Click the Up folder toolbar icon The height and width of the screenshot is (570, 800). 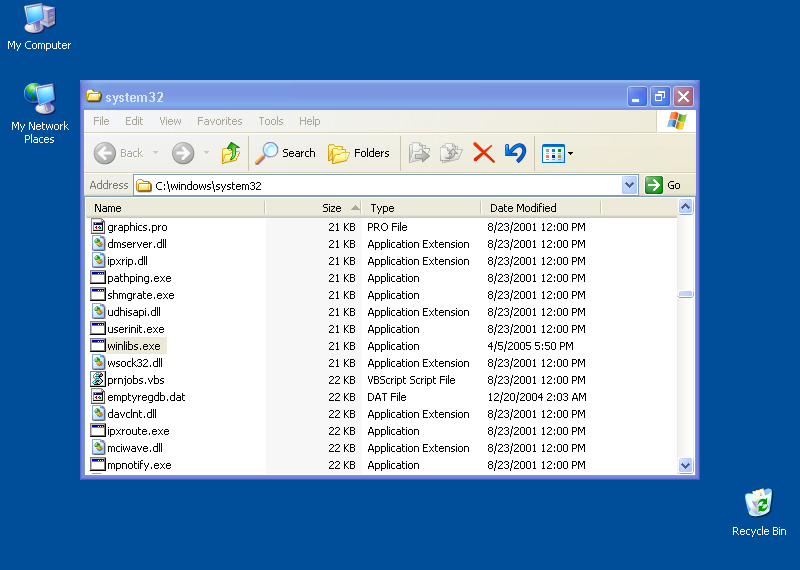pyautogui.click(x=231, y=153)
